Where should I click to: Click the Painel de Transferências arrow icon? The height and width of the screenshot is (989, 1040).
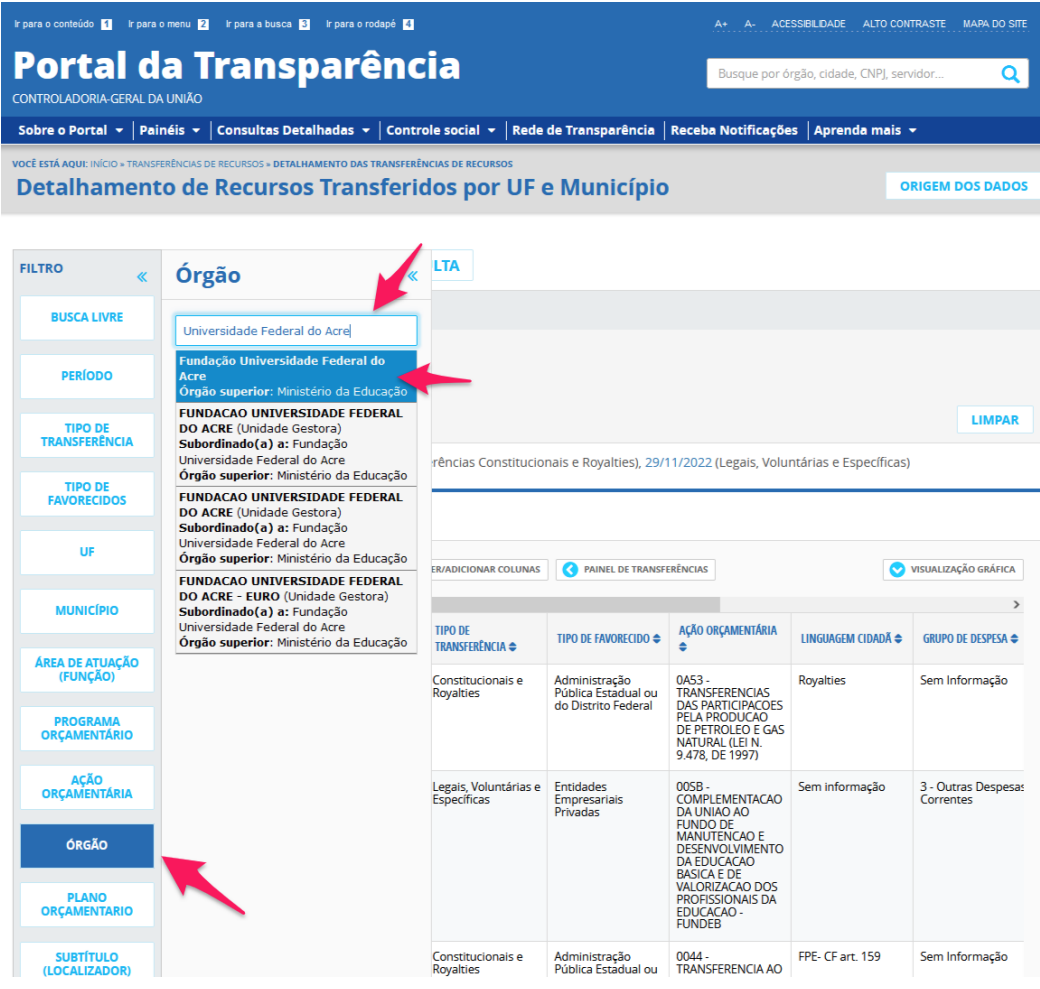[x=570, y=569]
